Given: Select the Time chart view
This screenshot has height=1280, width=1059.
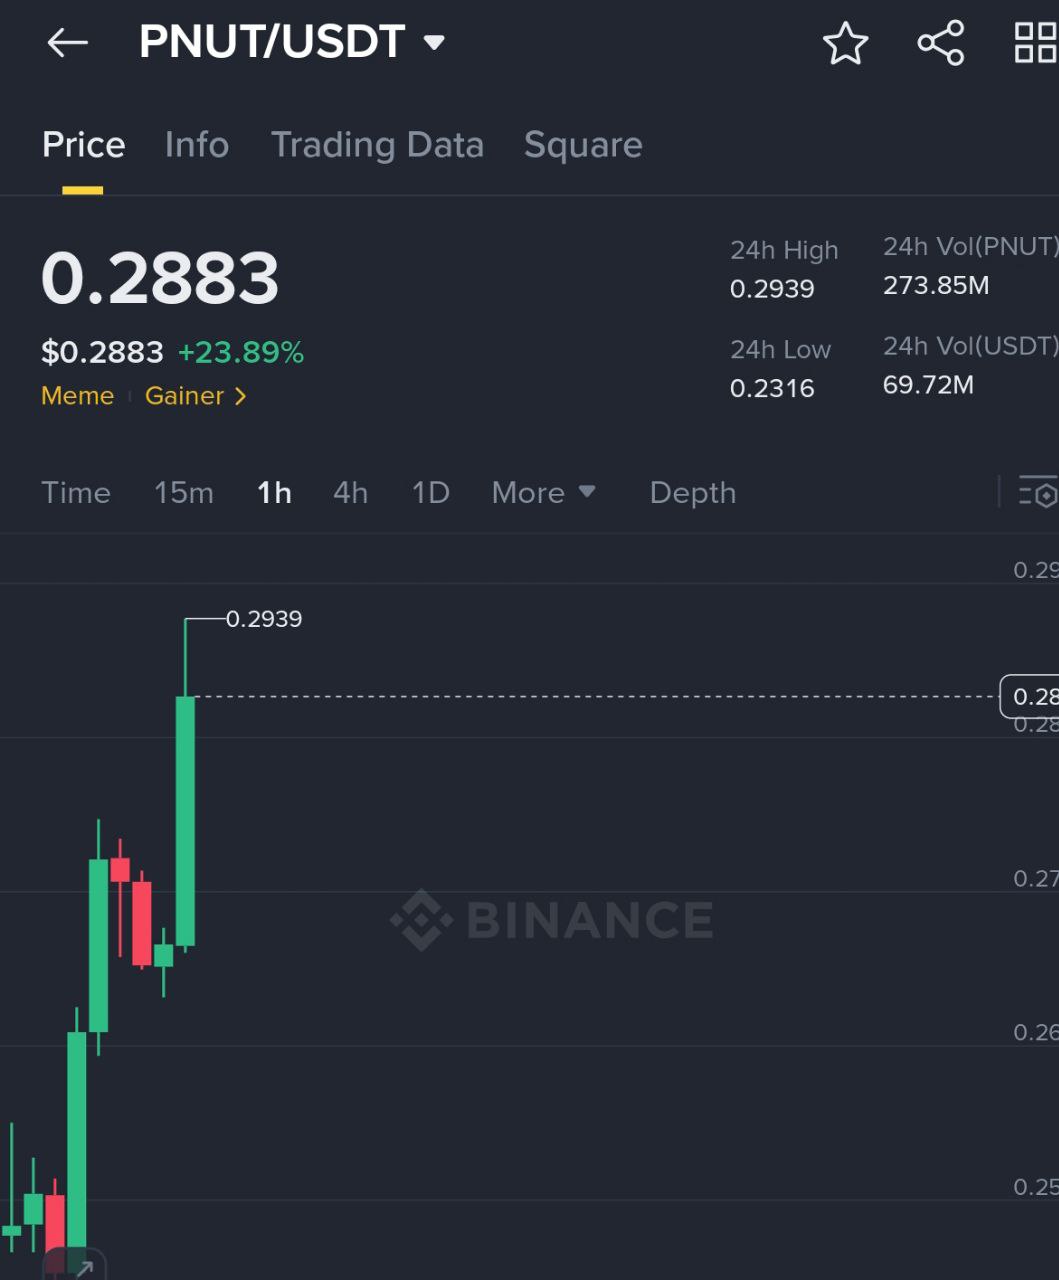Looking at the screenshot, I should point(76,492).
